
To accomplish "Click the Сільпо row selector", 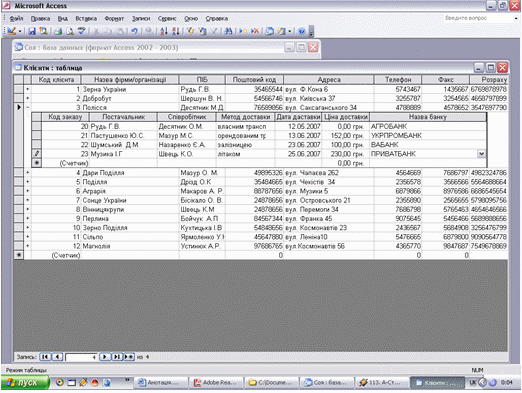I will (19, 237).
